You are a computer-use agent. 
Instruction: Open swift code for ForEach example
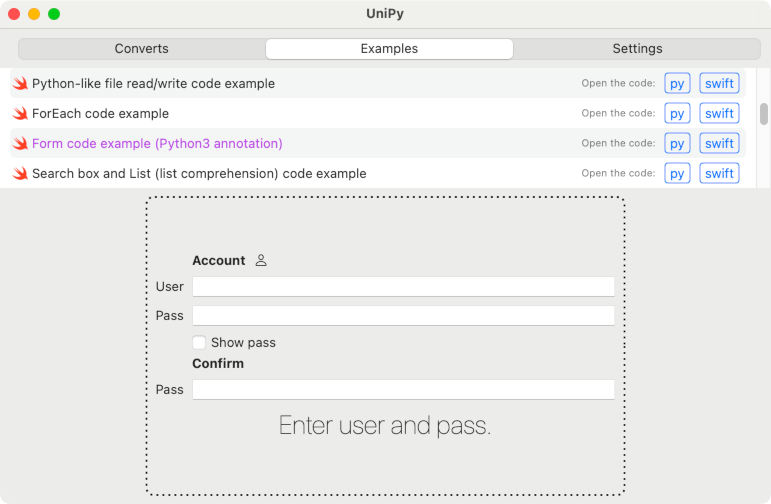click(x=719, y=114)
